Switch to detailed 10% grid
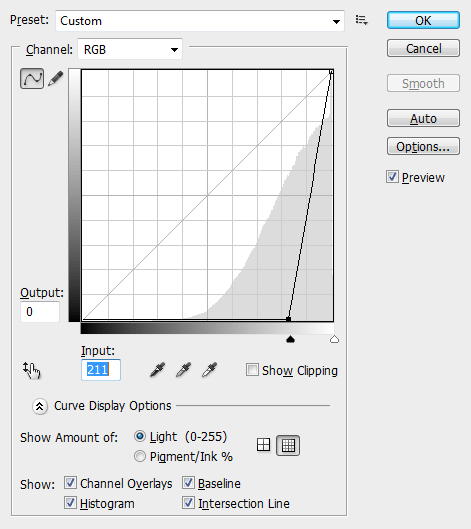471x529 pixels. tap(288, 445)
